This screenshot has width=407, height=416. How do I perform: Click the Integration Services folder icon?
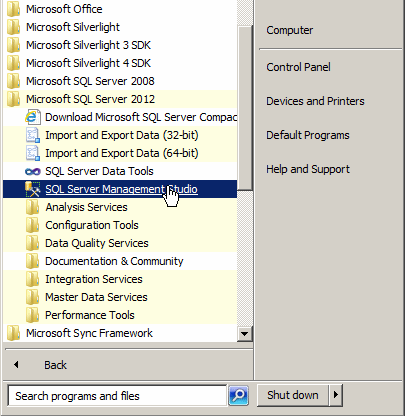33,279
